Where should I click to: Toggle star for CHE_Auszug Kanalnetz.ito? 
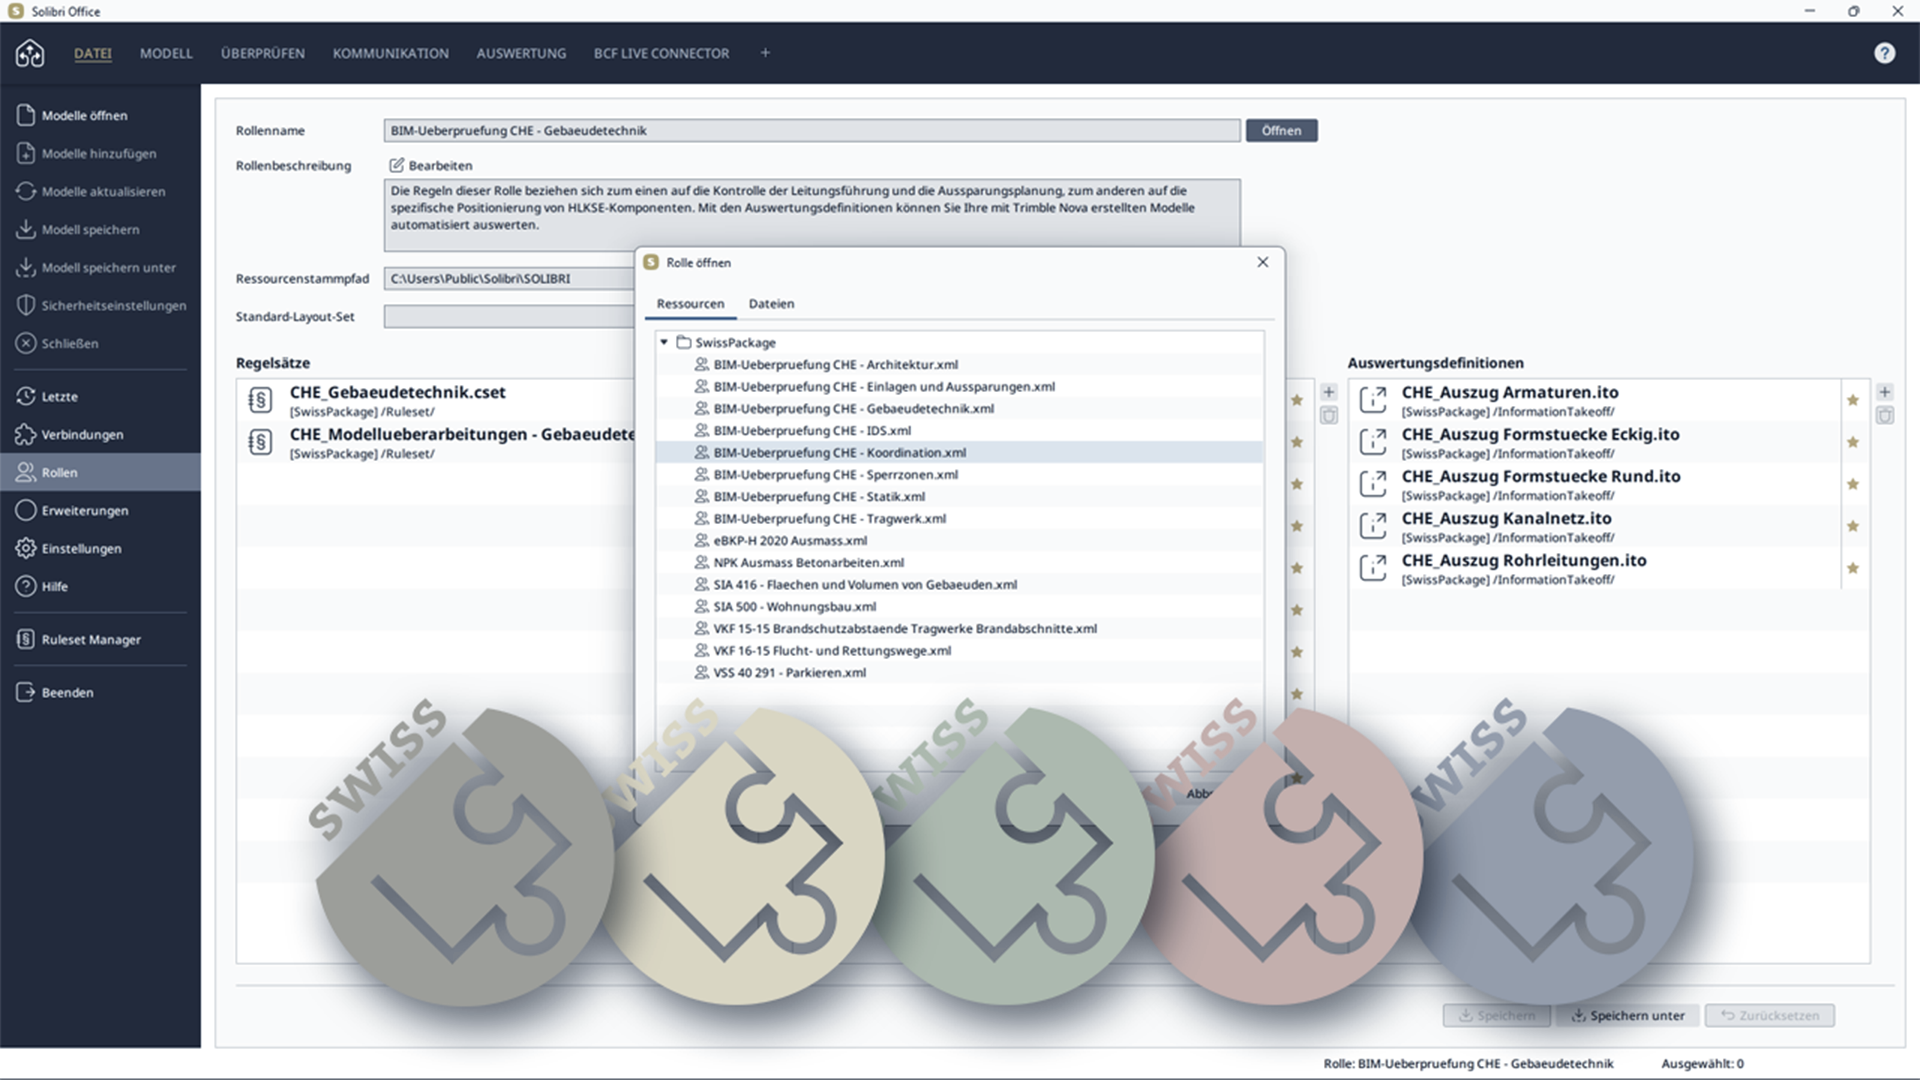point(1853,526)
